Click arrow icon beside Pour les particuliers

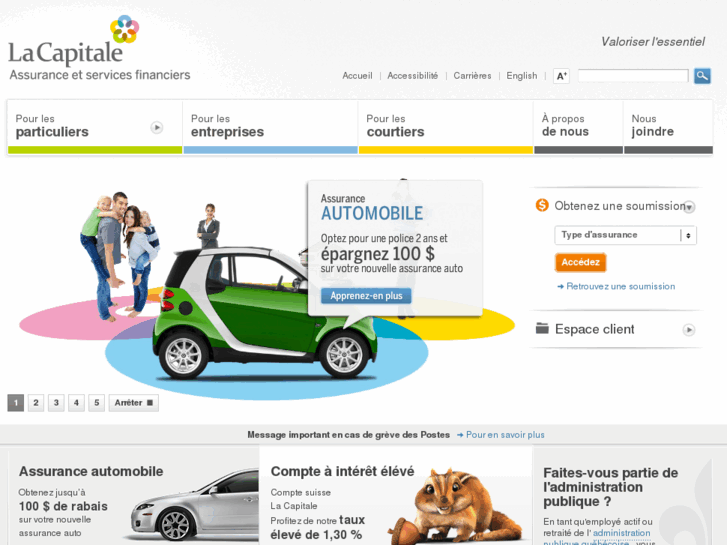157,127
